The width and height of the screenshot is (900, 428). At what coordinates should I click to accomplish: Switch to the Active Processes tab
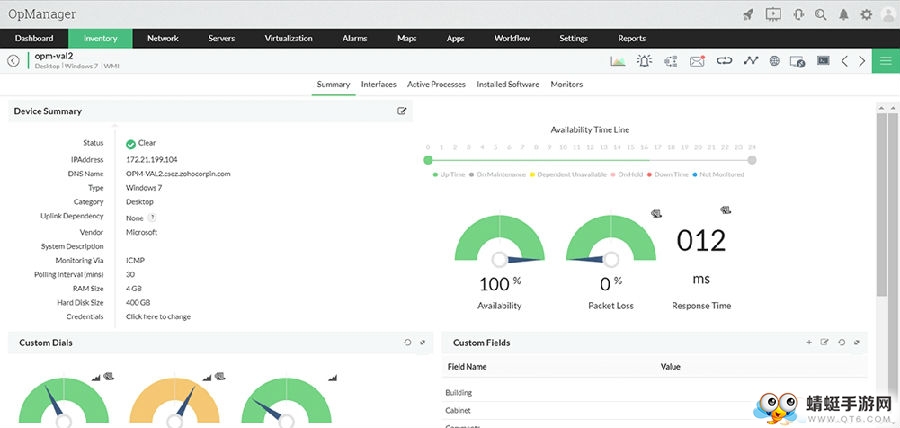pos(436,84)
